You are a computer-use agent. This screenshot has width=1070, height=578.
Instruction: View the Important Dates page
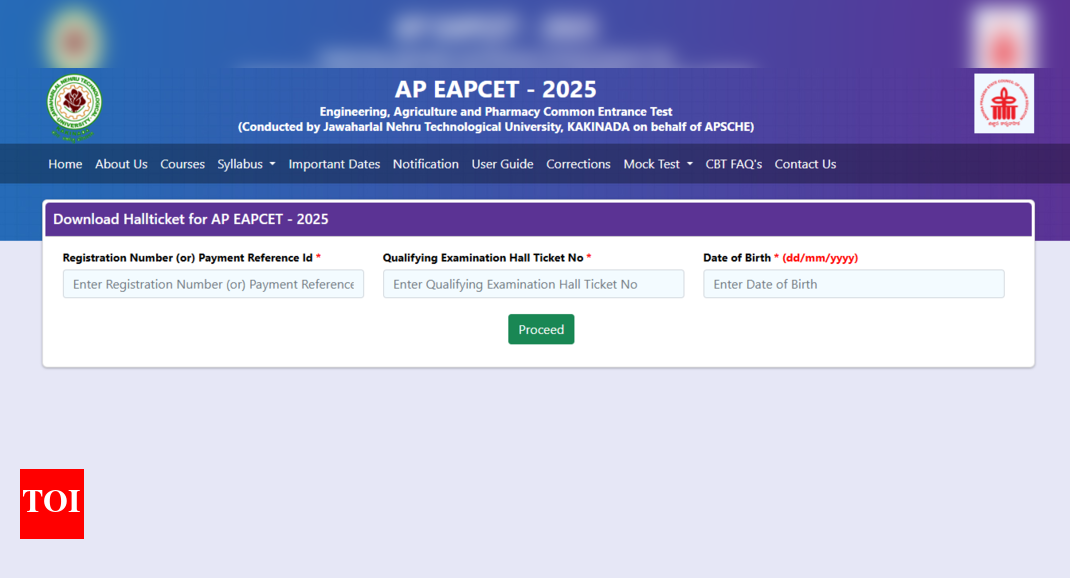pos(334,164)
